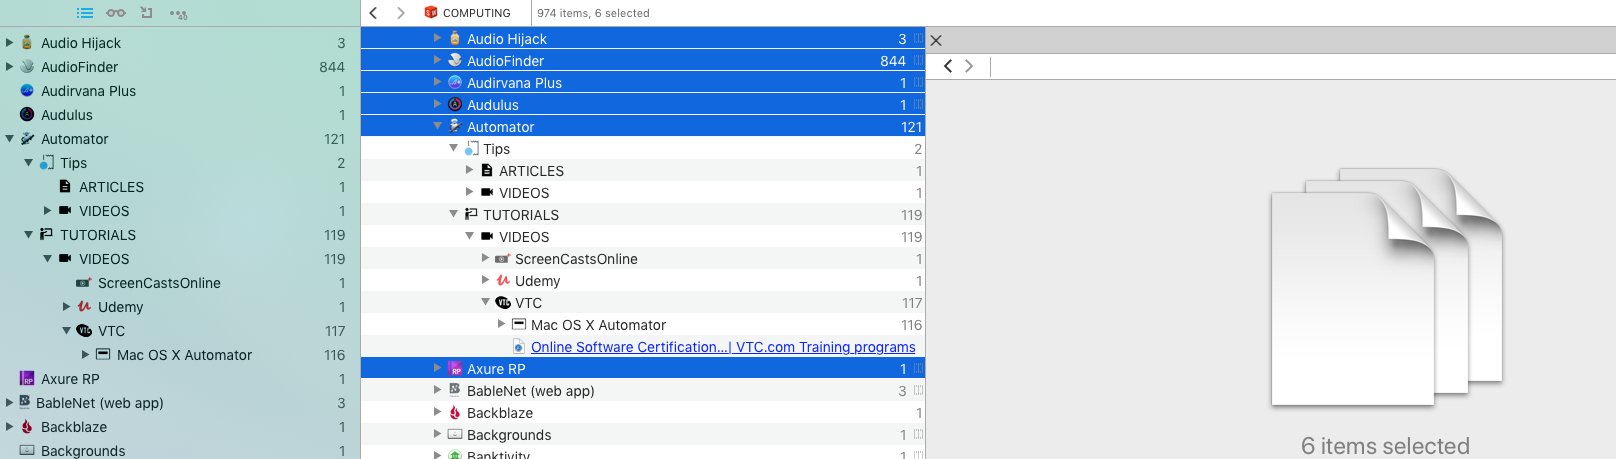This screenshot has width=1616, height=459.
Task: Select ScreenCastsOnline in the main list
Action: tap(575, 259)
